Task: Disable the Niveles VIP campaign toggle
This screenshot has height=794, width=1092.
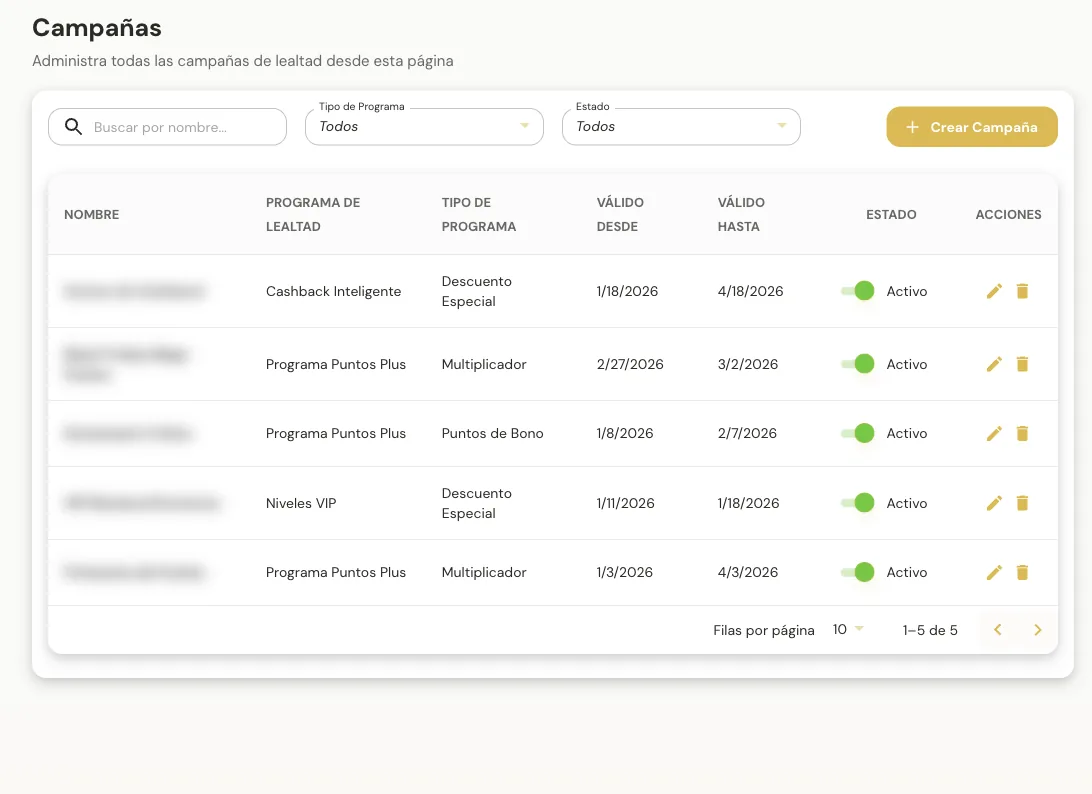Action: [x=857, y=503]
